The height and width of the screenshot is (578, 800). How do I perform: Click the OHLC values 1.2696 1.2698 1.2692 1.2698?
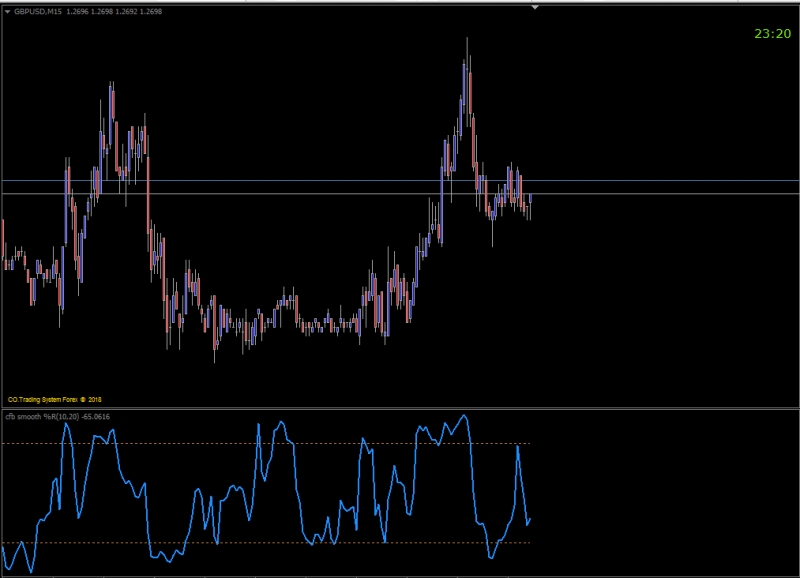pos(114,11)
